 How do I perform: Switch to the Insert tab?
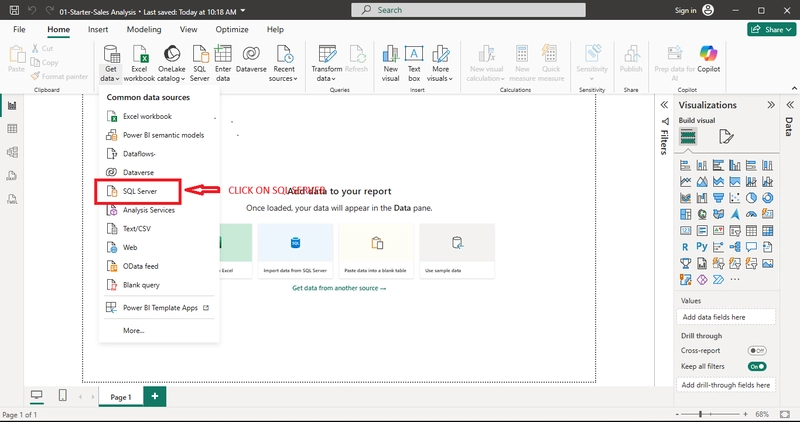[98, 29]
